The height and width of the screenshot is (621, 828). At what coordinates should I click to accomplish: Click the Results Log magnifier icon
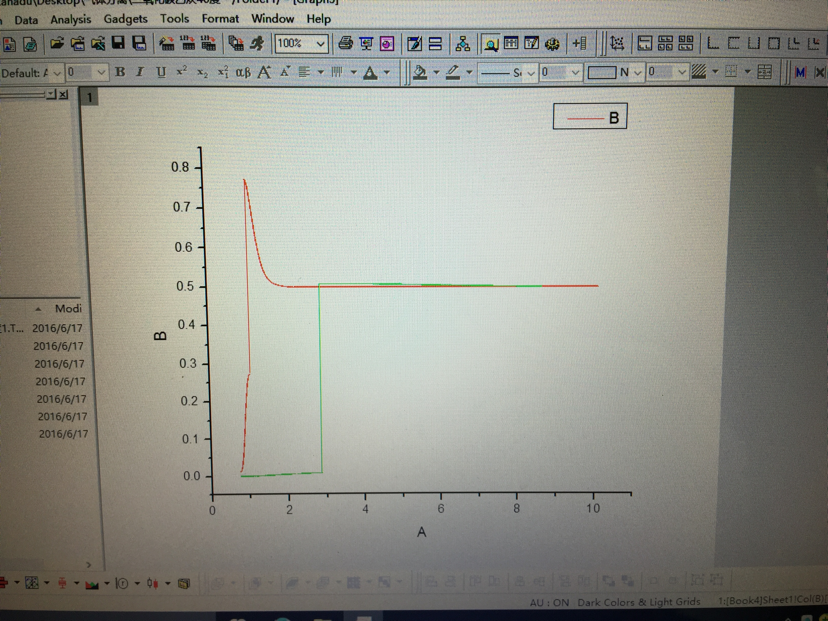click(x=491, y=44)
